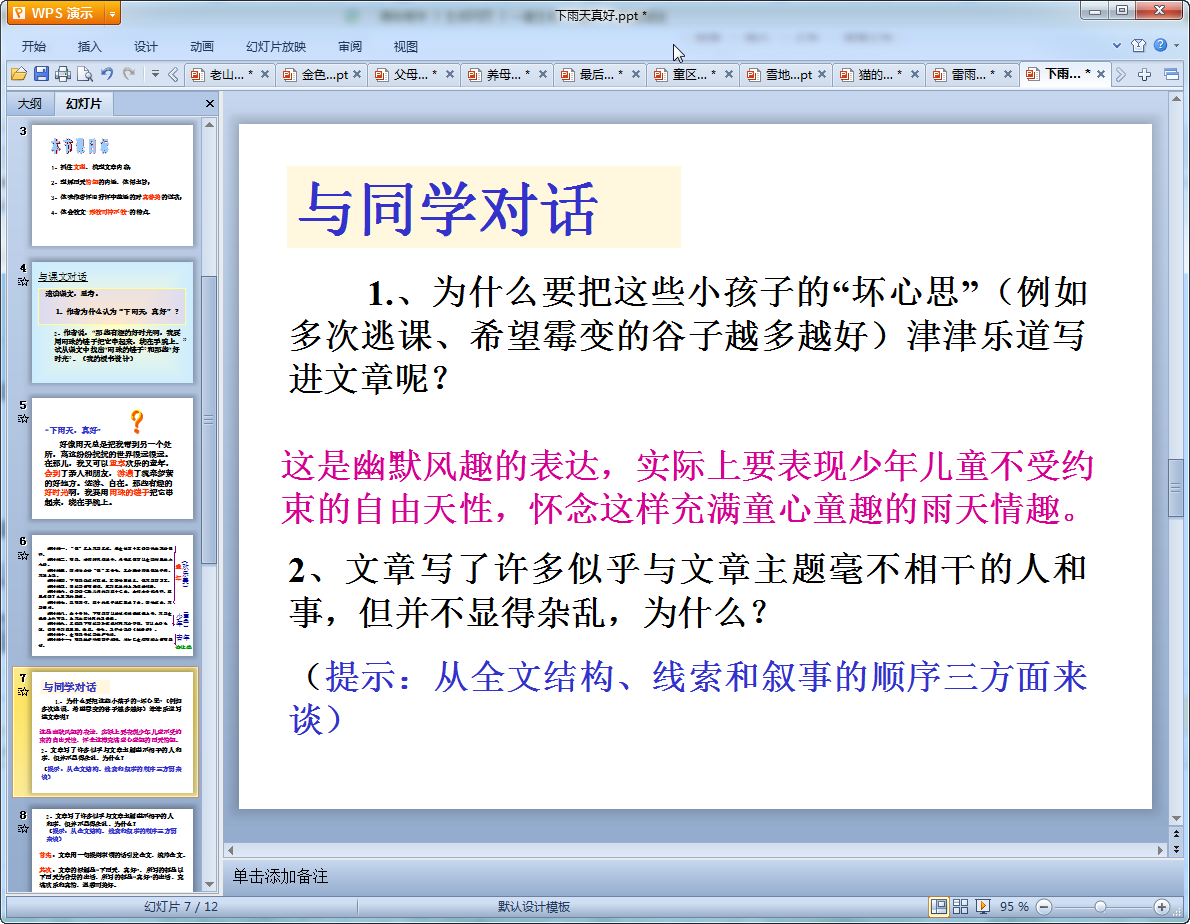Switch to the 大纲 outline tab

point(30,103)
